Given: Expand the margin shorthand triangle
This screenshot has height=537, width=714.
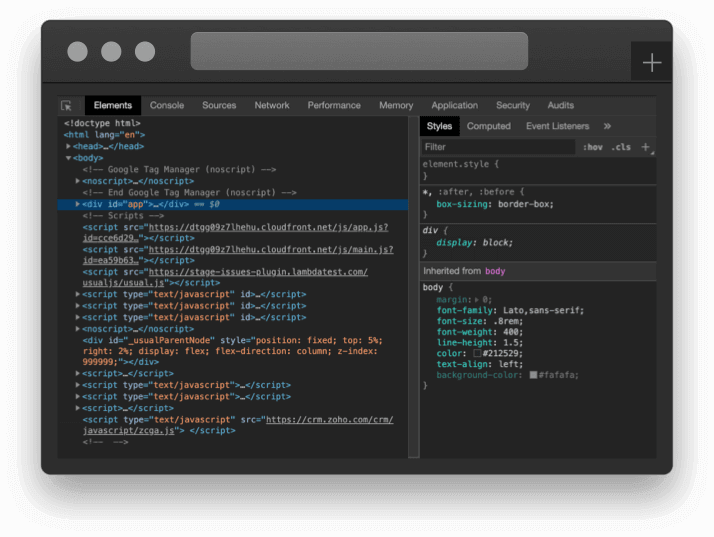Looking at the screenshot, I should (477, 300).
